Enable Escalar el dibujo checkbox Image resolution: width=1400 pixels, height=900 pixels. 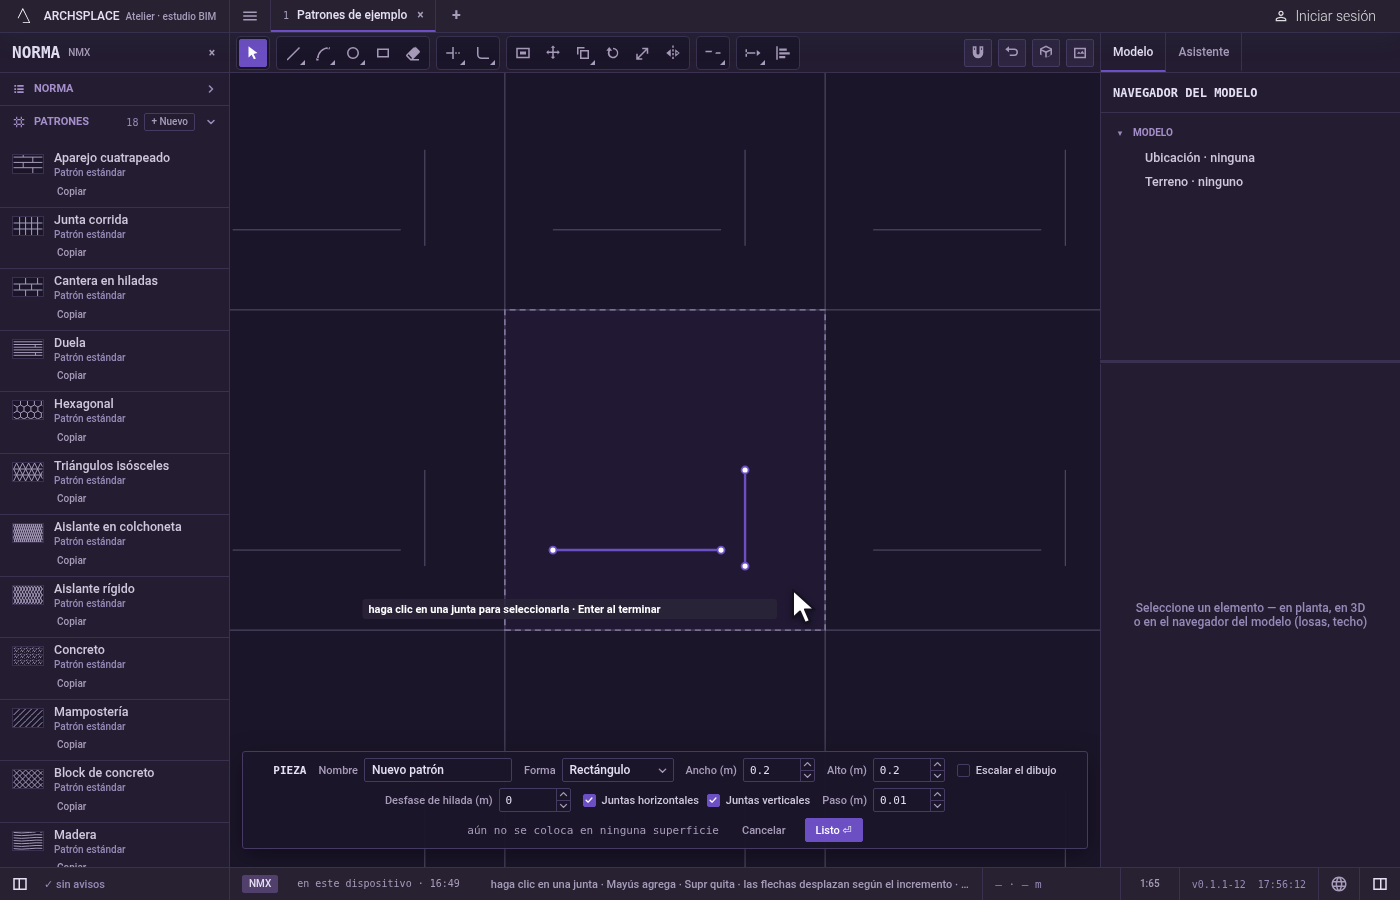tap(964, 770)
